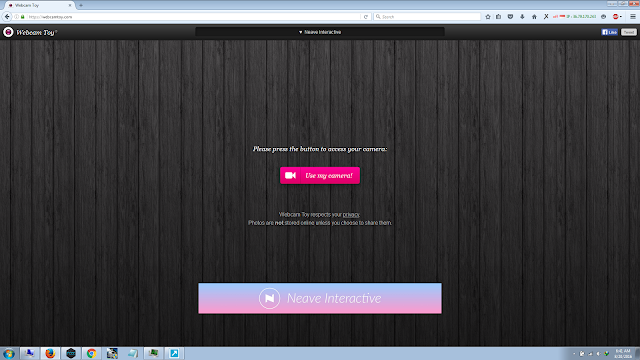Open the blue arrow shortcut in taskbar
Image resolution: width=640 pixels, height=360 pixels.
[174, 353]
